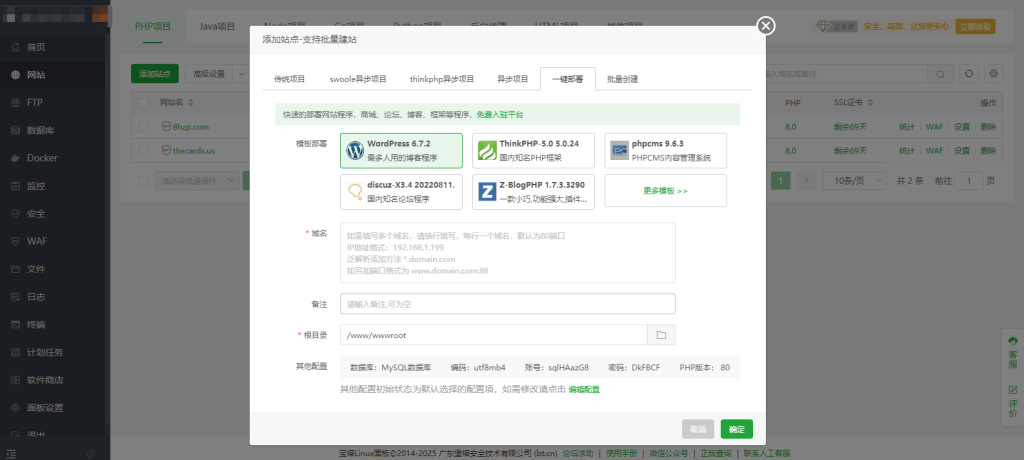Open the 8hzp.com site link

coord(191,127)
